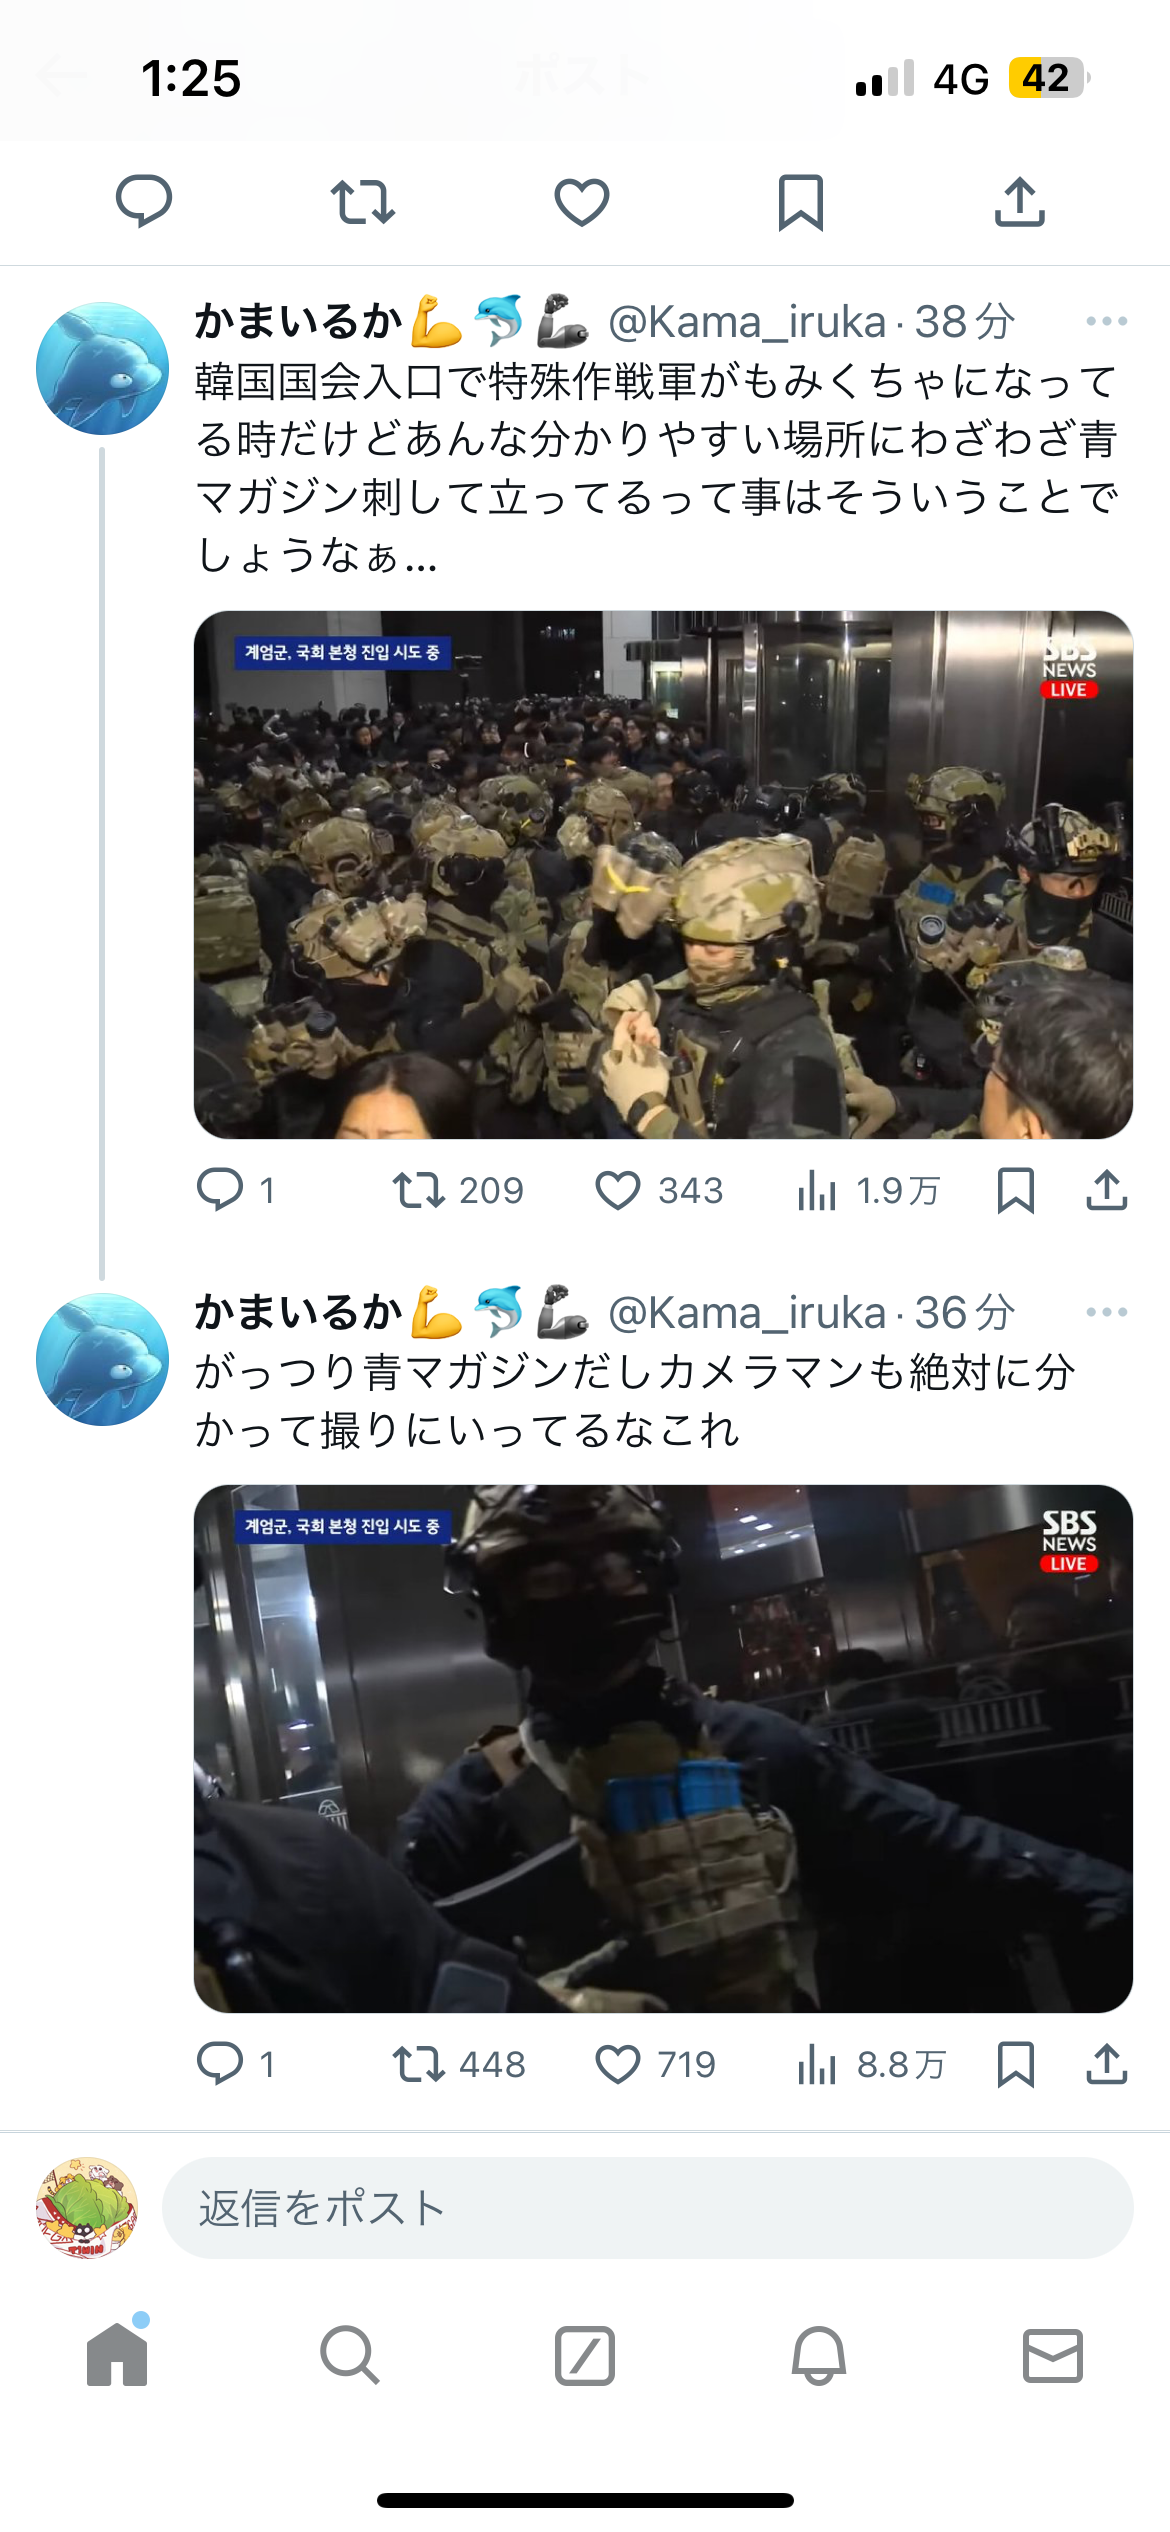Repost the tweet with 209 reposts
This screenshot has height=2532, width=1170.
click(458, 1191)
